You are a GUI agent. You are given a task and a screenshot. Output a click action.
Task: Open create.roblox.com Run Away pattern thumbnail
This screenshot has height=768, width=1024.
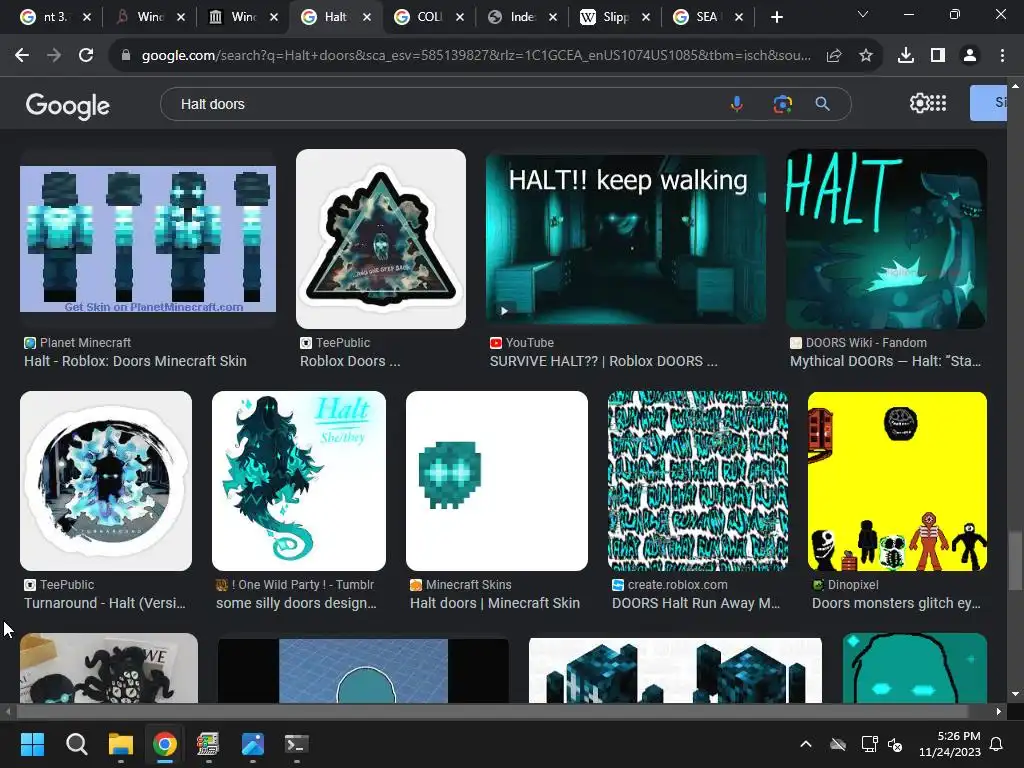[697, 481]
